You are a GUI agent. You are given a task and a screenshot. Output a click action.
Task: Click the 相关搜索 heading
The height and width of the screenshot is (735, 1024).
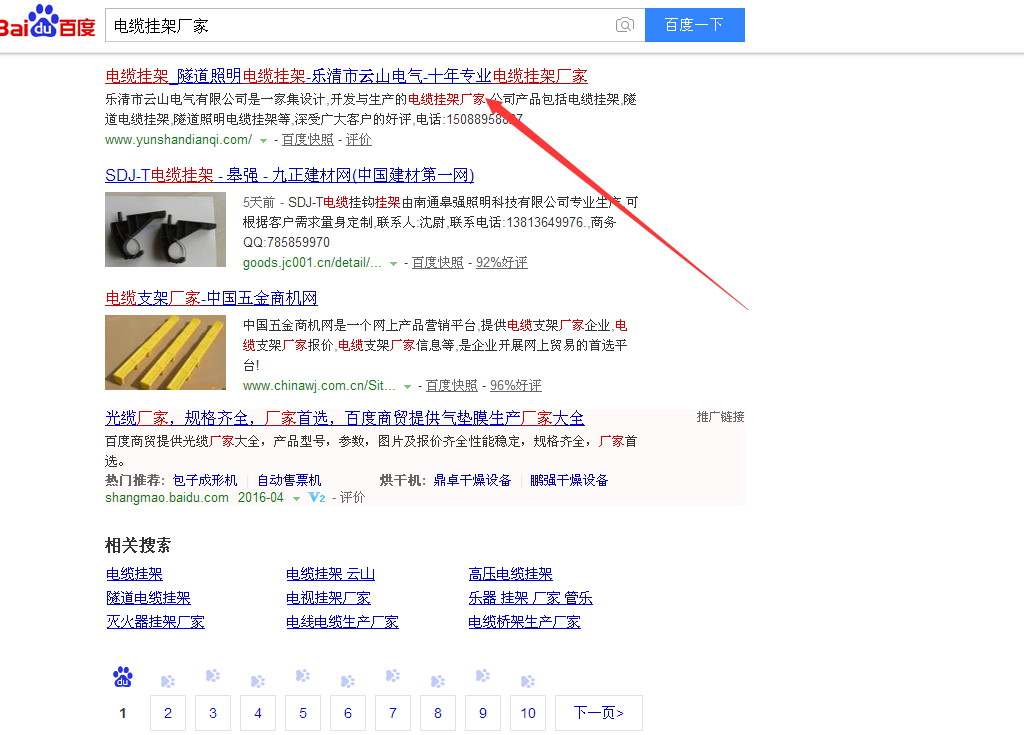[138, 545]
